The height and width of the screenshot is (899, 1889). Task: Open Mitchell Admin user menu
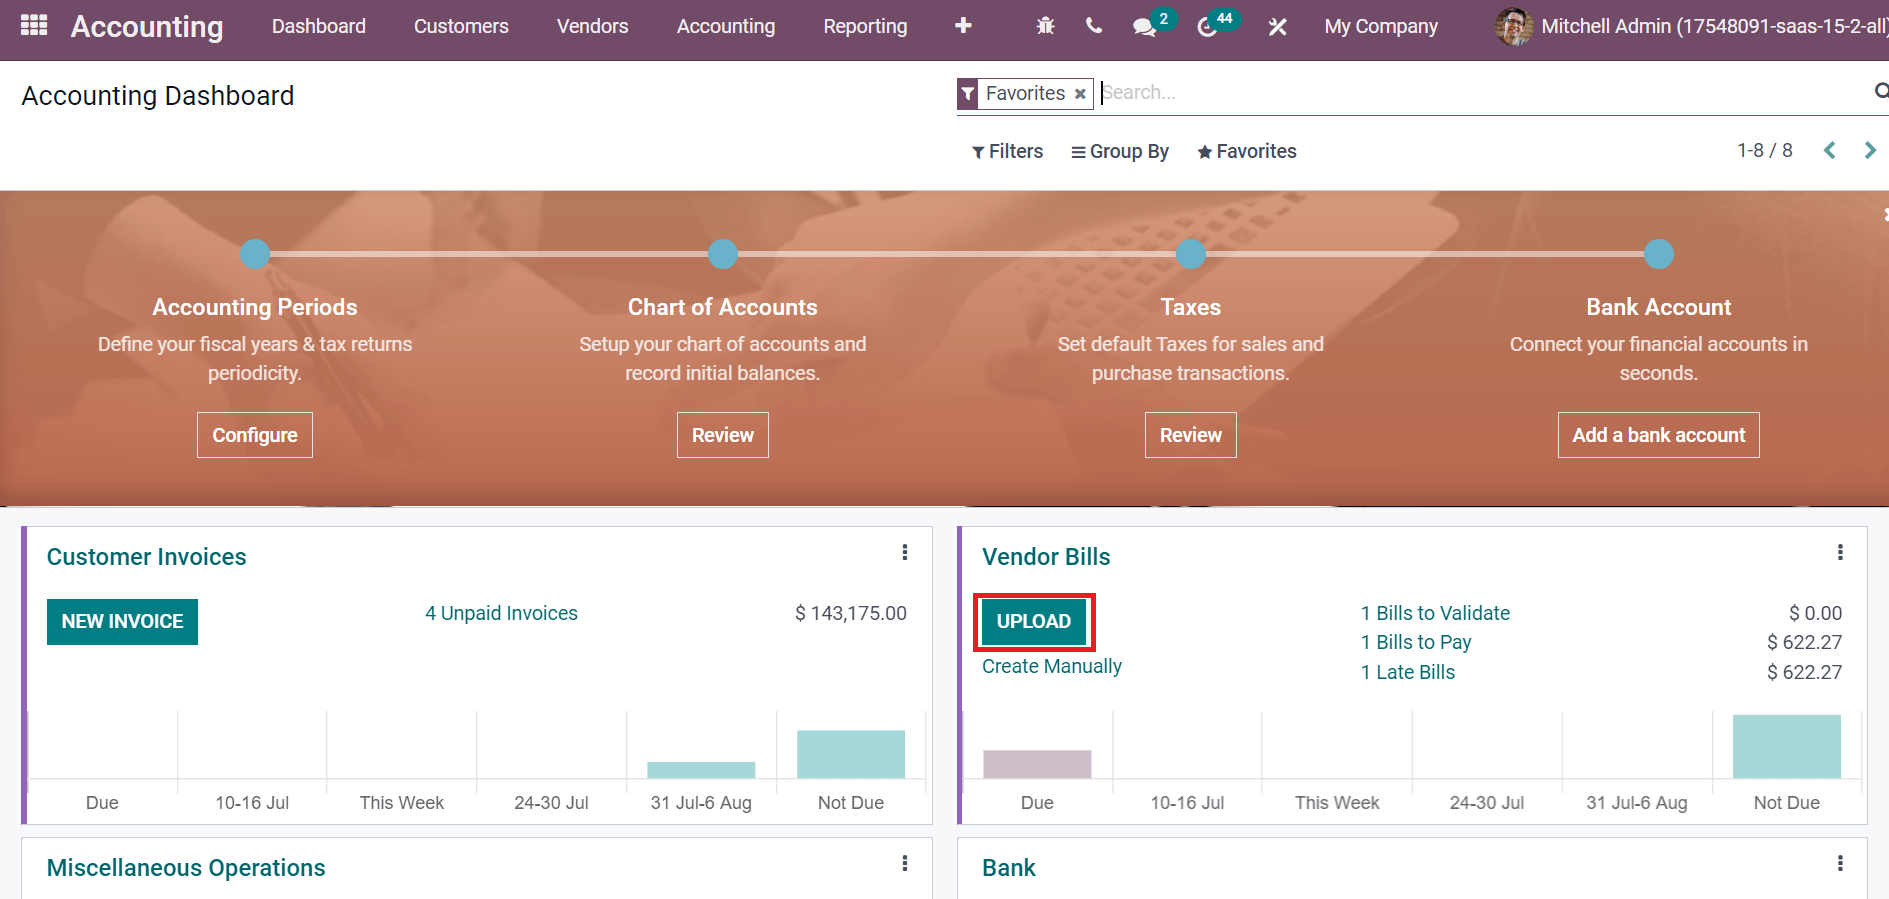pos(1691,26)
